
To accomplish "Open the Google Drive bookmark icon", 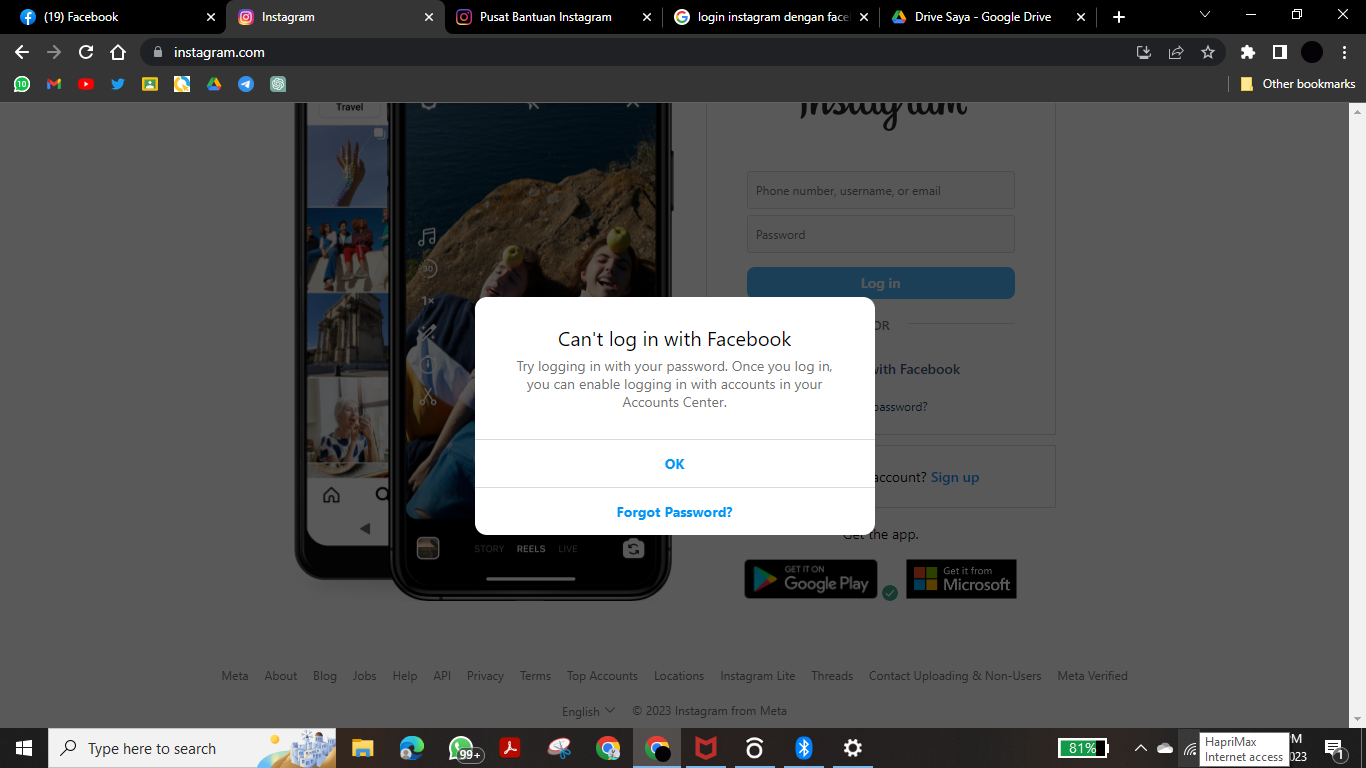I will click(x=214, y=84).
